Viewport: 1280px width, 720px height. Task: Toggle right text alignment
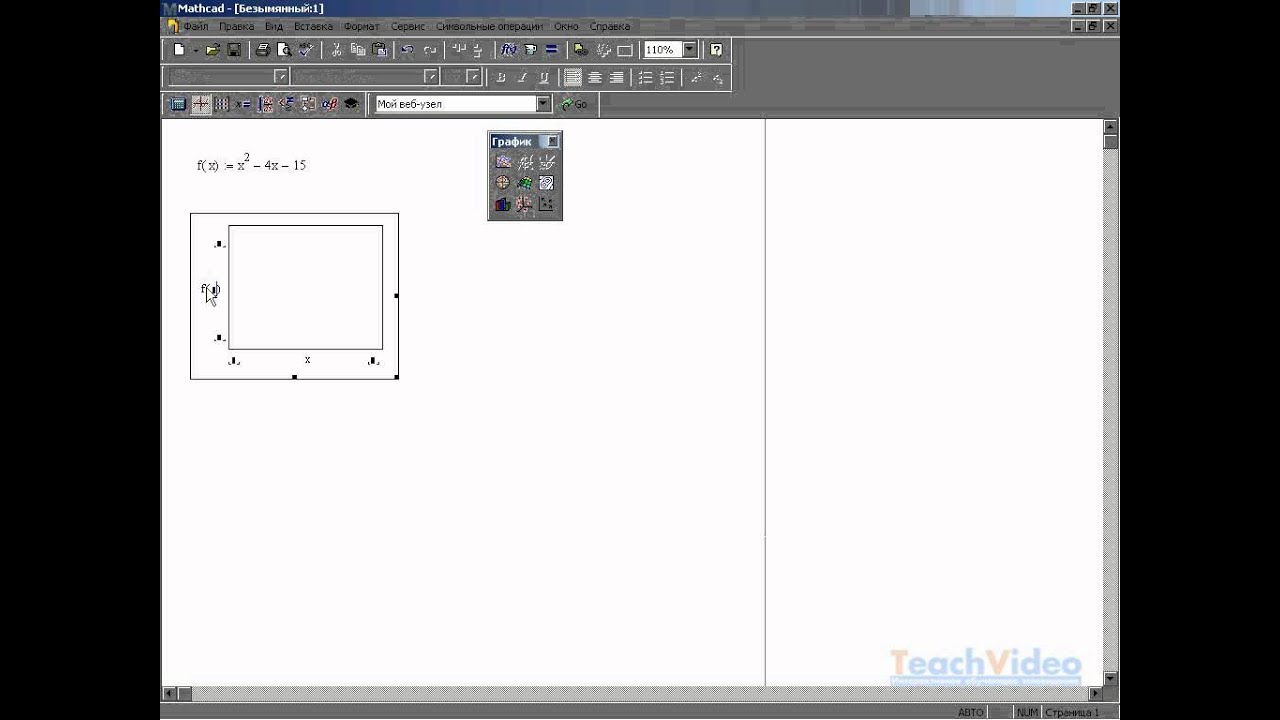(x=617, y=77)
